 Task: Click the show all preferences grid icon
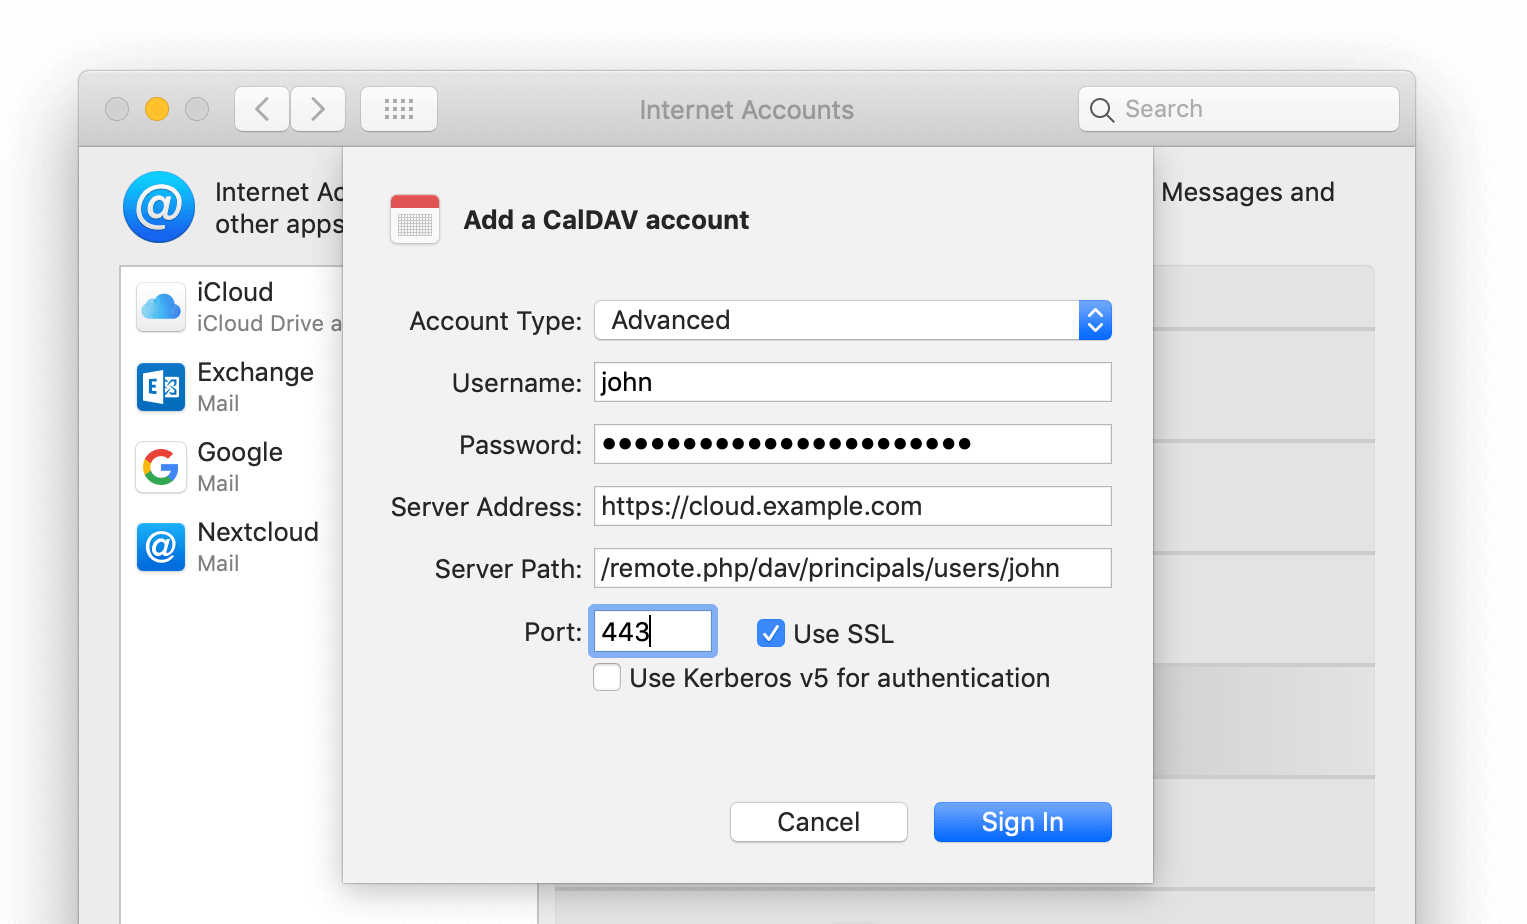pos(398,109)
